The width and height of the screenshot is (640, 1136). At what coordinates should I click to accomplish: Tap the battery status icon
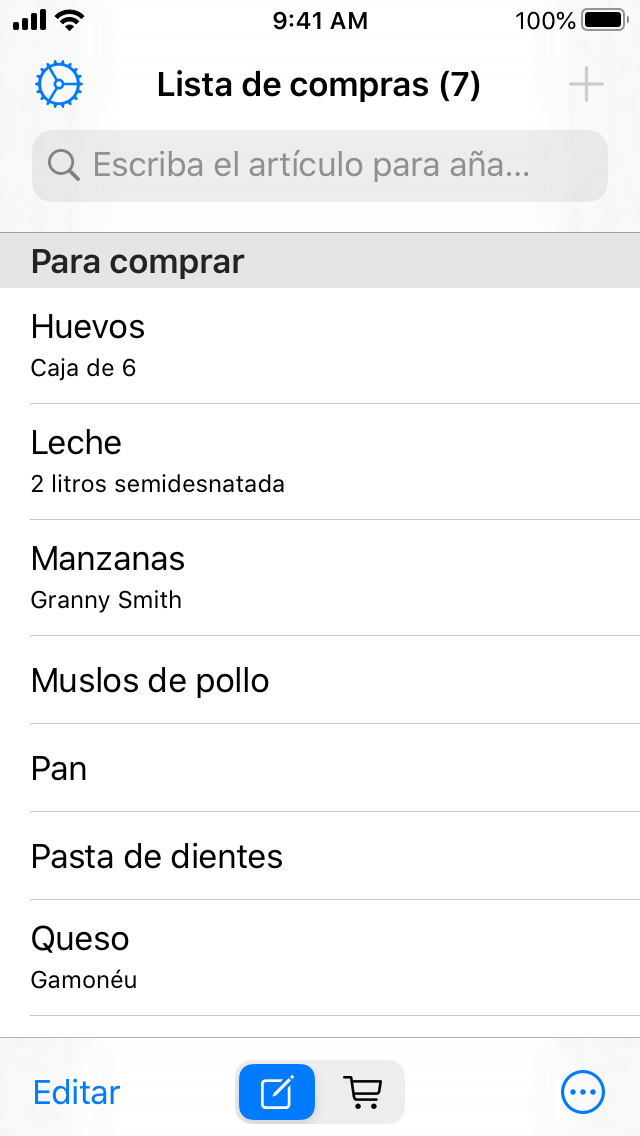(x=603, y=20)
